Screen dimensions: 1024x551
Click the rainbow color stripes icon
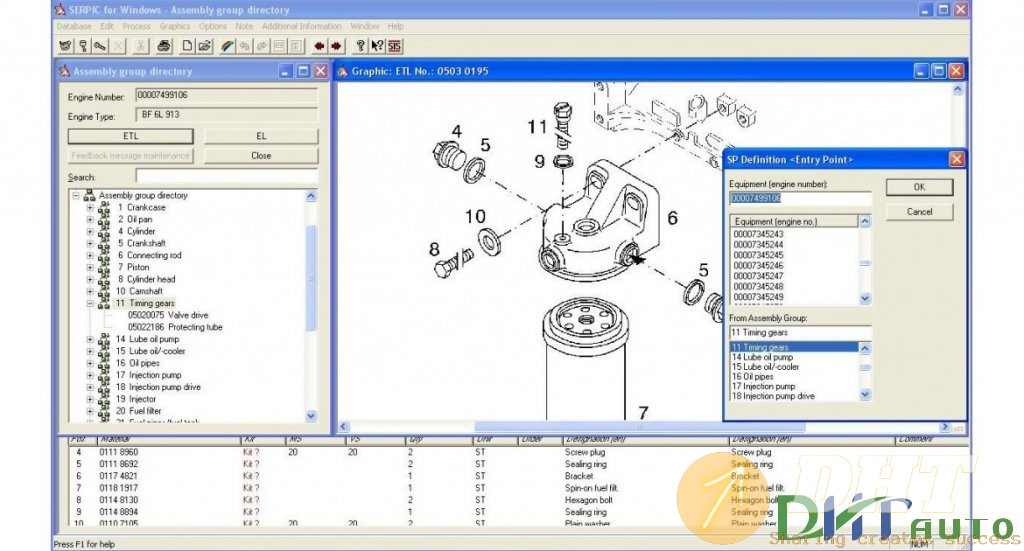(227, 46)
